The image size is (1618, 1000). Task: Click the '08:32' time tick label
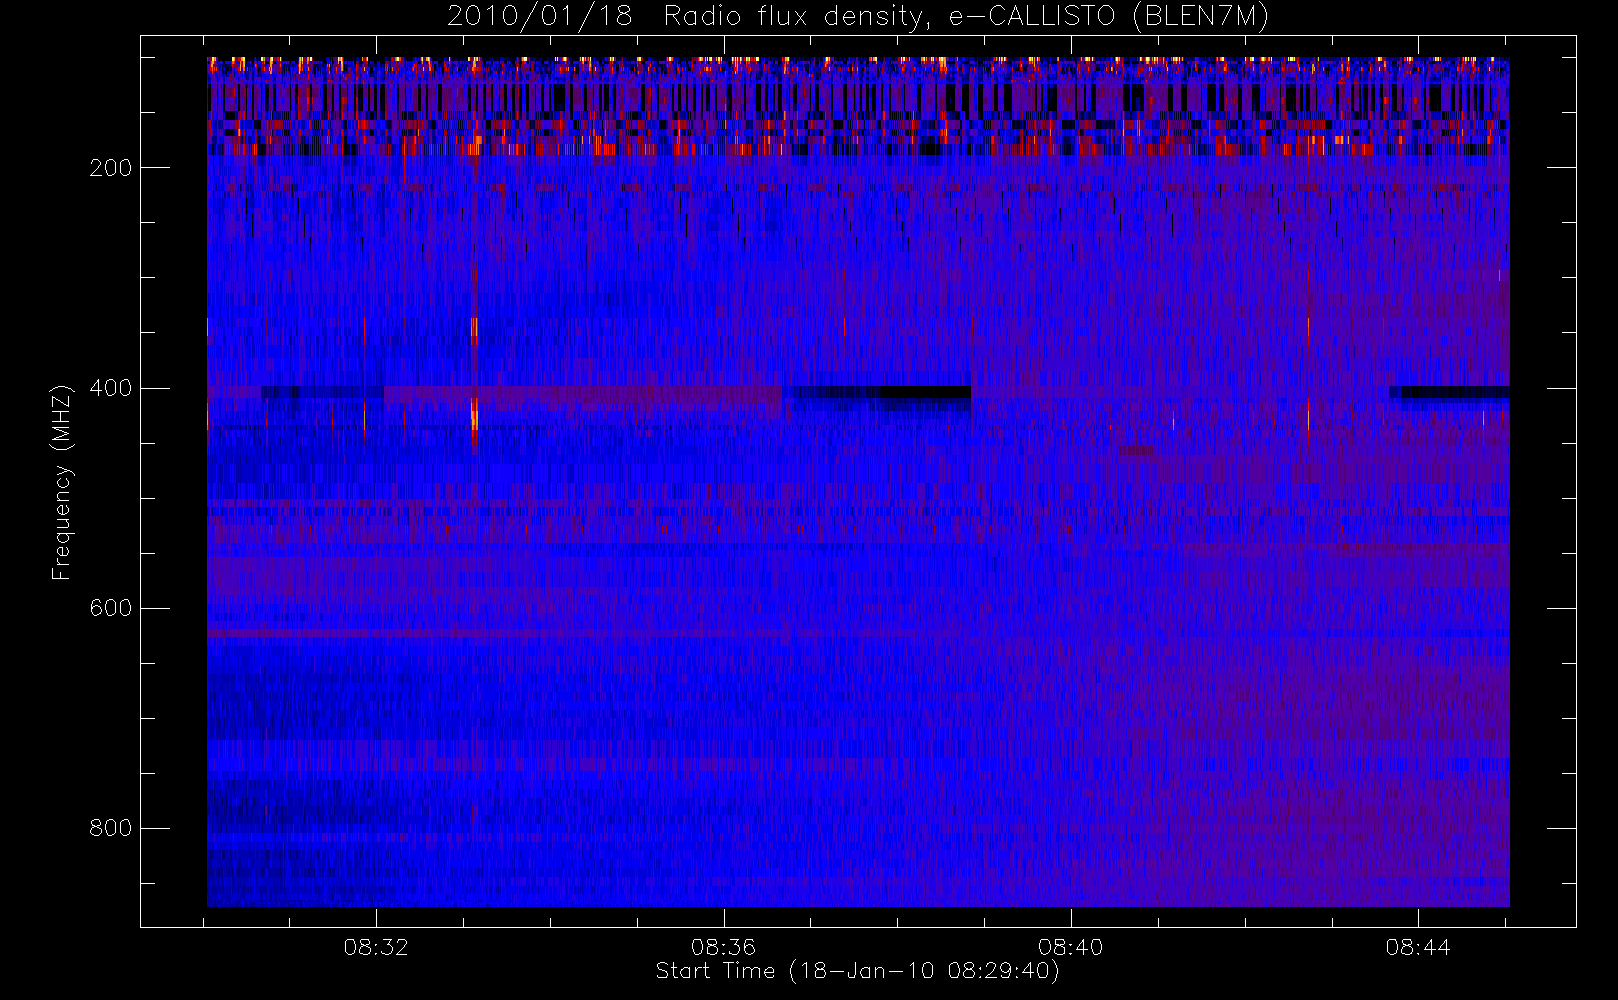coord(376,947)
